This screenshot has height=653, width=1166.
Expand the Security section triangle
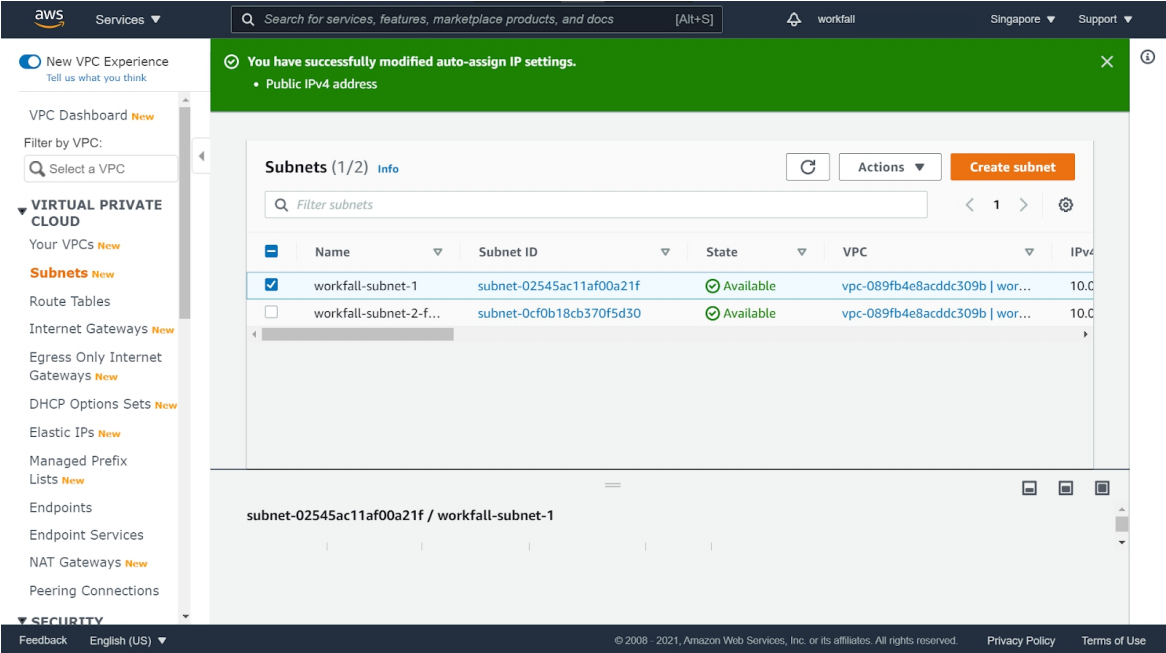[x=22, y=621]
